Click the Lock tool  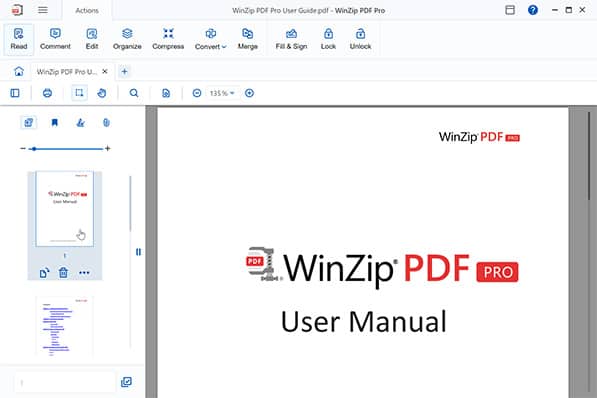coord(328,39)
